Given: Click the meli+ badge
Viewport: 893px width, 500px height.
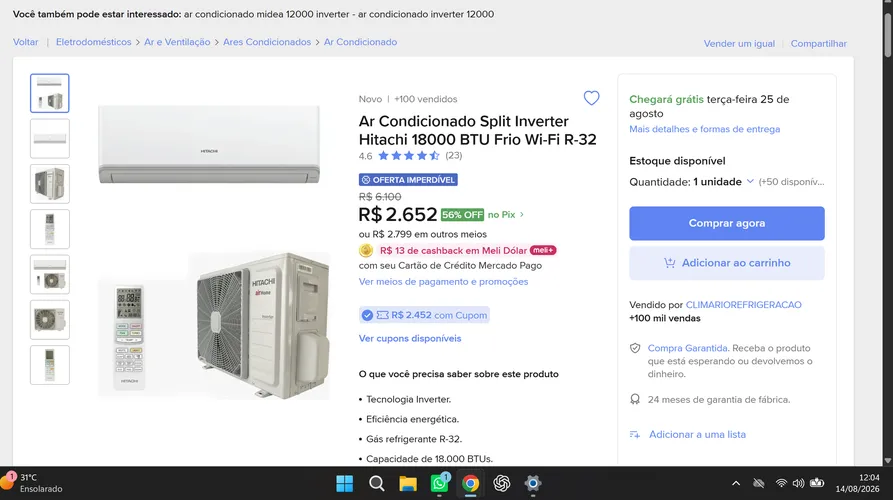Looking at the screenshot, I should (x=543, y=250).
